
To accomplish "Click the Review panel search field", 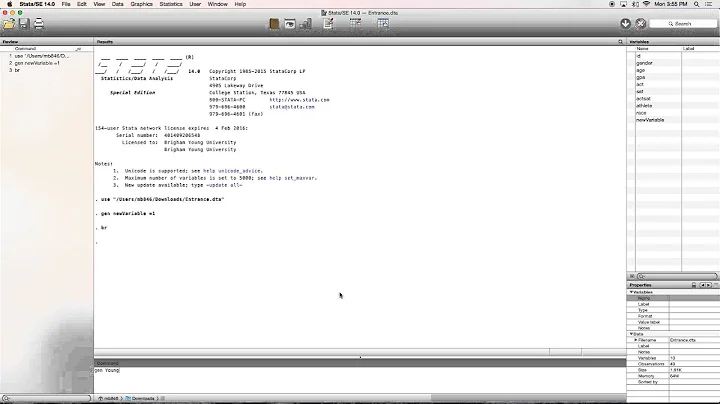I will [46, 398].
